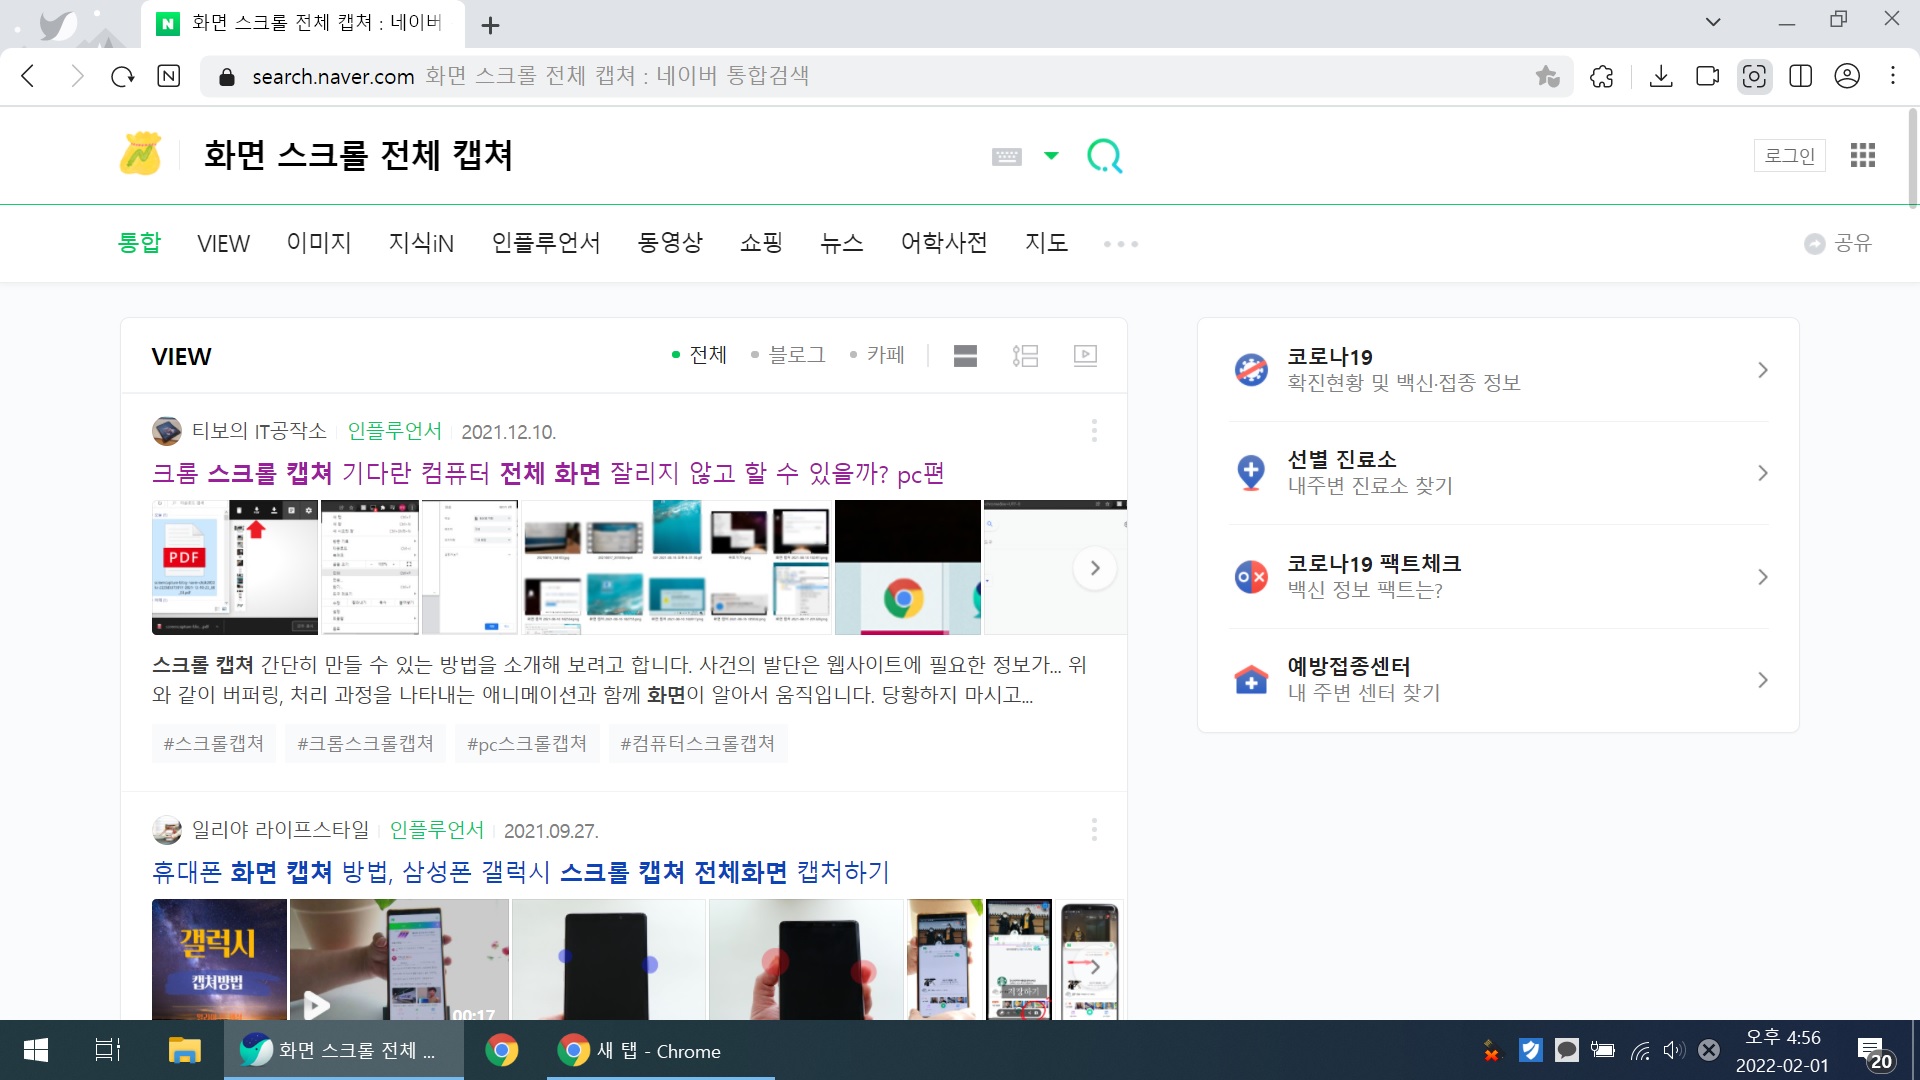Open the 이미지 search tab
The image size is (1920, 1080).
319,243
